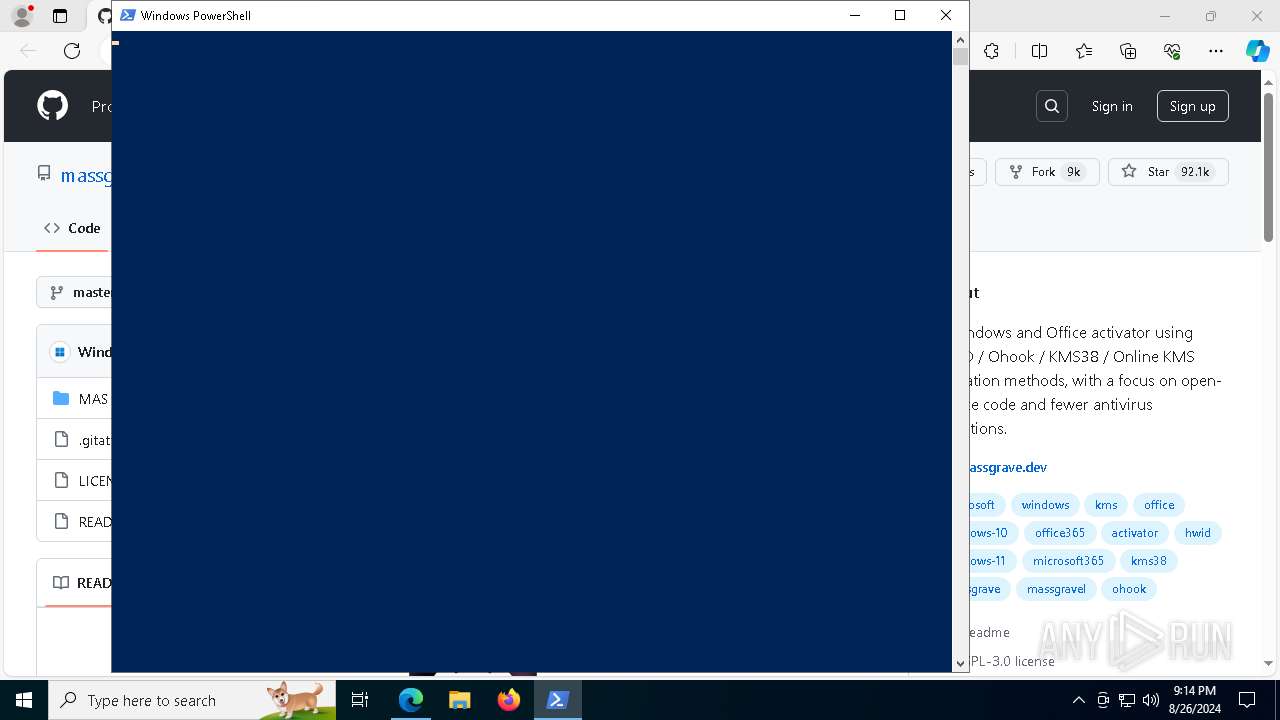This screenshot has height=720, width=1280.
Task: Open Firefox from taskbar
Action: [x=509, y=700]
